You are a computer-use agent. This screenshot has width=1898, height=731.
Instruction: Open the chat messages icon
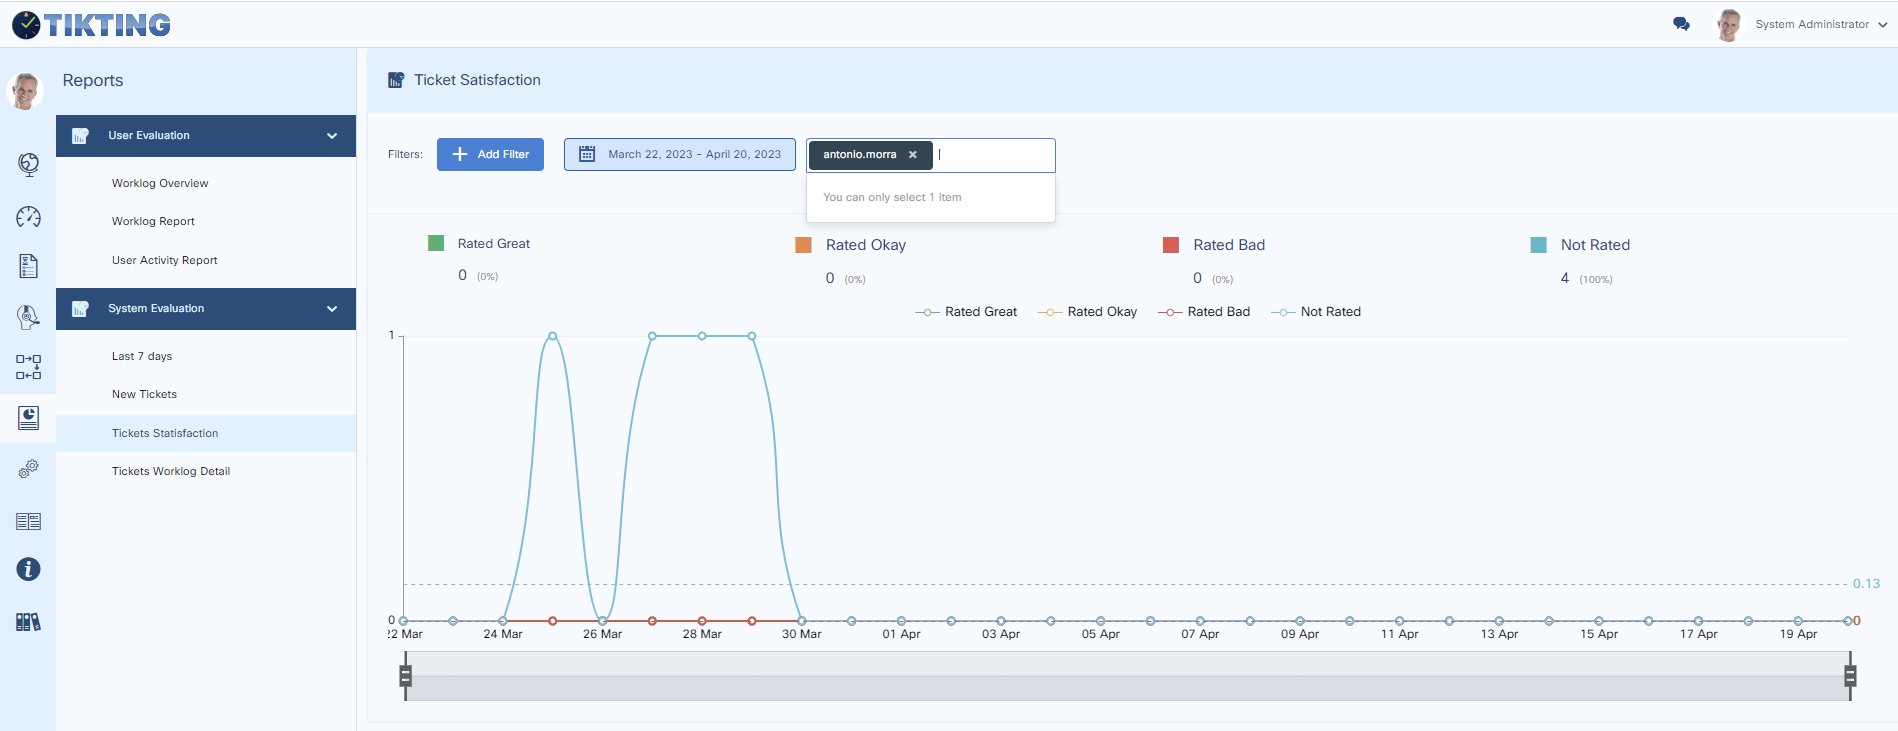(1681, 24)
